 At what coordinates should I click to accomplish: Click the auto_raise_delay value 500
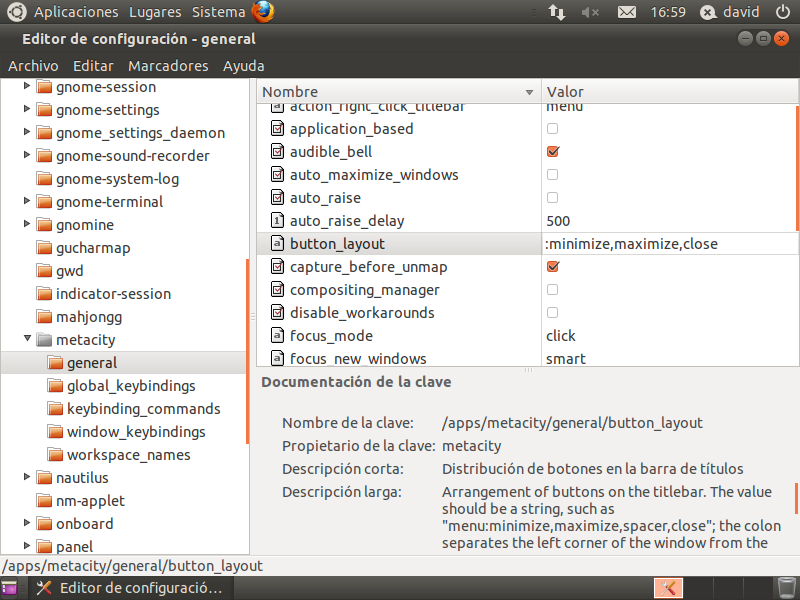558,221
